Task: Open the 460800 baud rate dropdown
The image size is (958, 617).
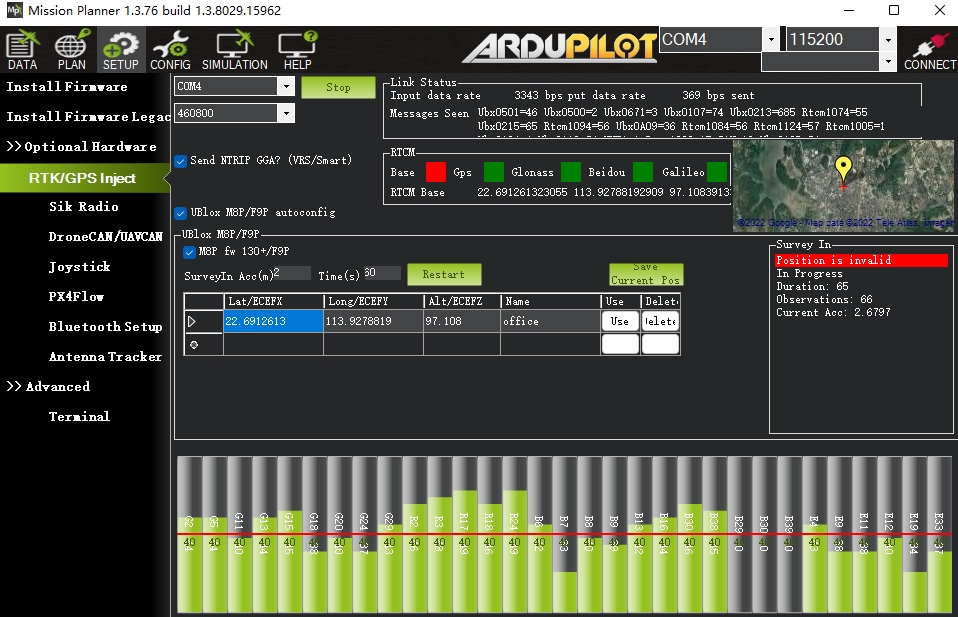Action: (286, 113)
